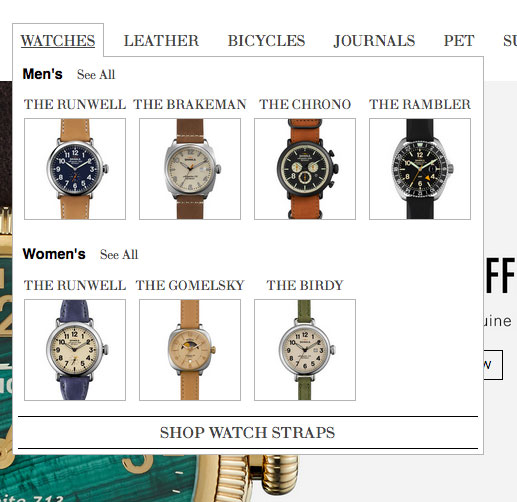The width and height of the screenshot is (517, 502).
Task: Open The Gomelsky title link
Action: coord(190,285)
